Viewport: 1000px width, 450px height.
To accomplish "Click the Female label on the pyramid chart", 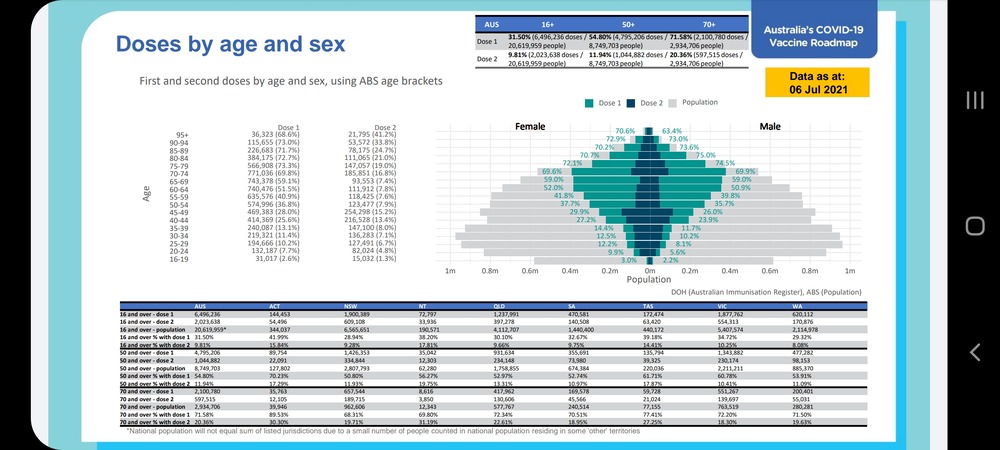I will pos(529,127).
